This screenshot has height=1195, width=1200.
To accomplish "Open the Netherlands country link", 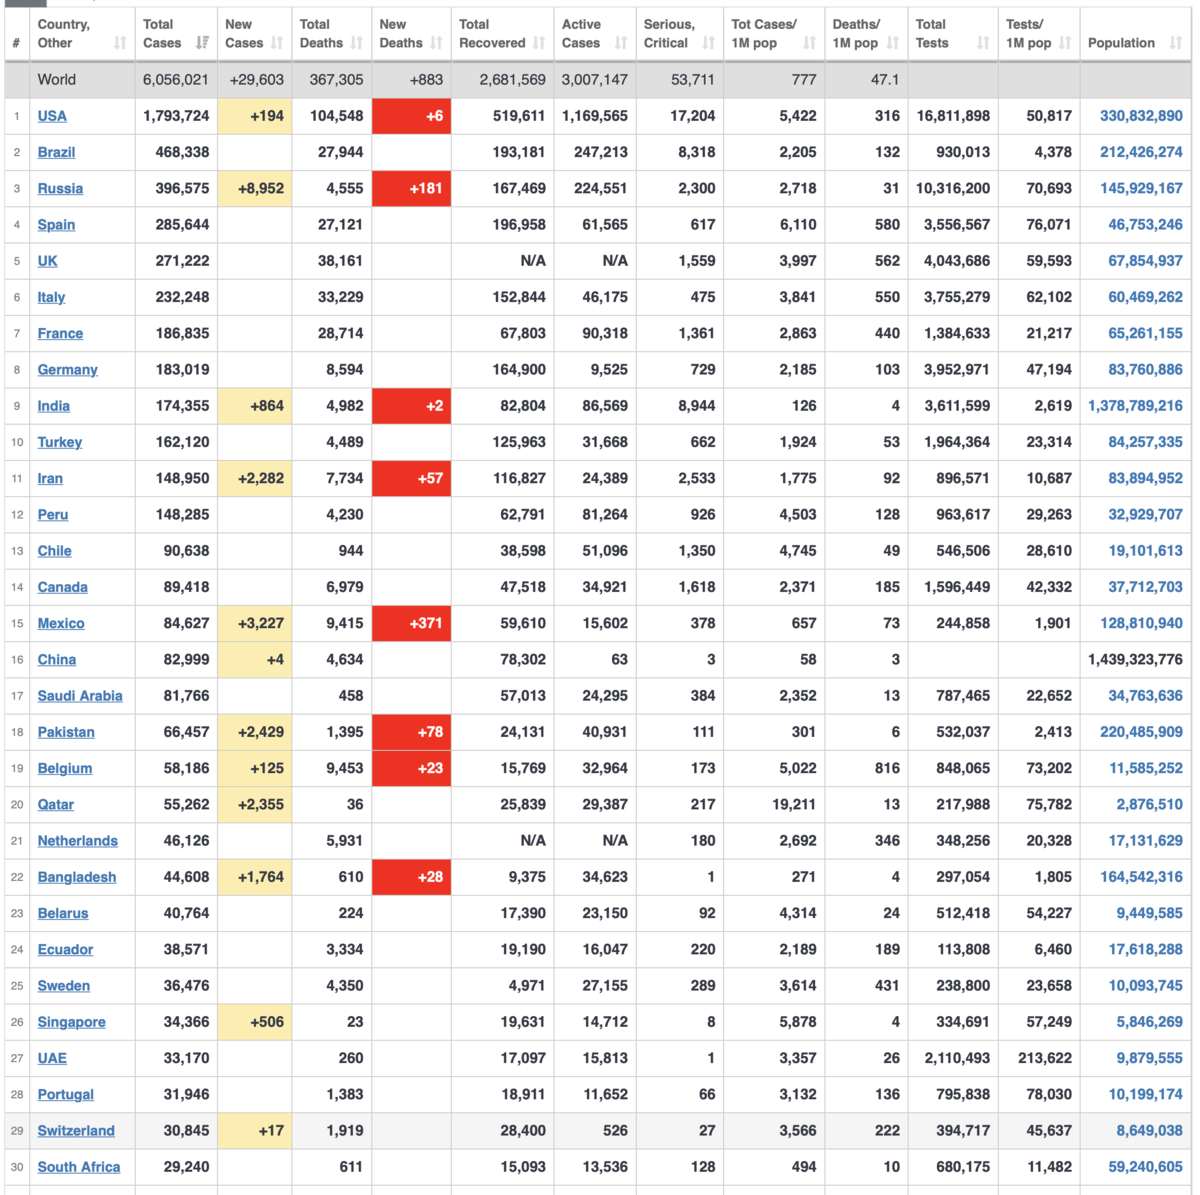I will pyautogui.click(x=77, y=841).
